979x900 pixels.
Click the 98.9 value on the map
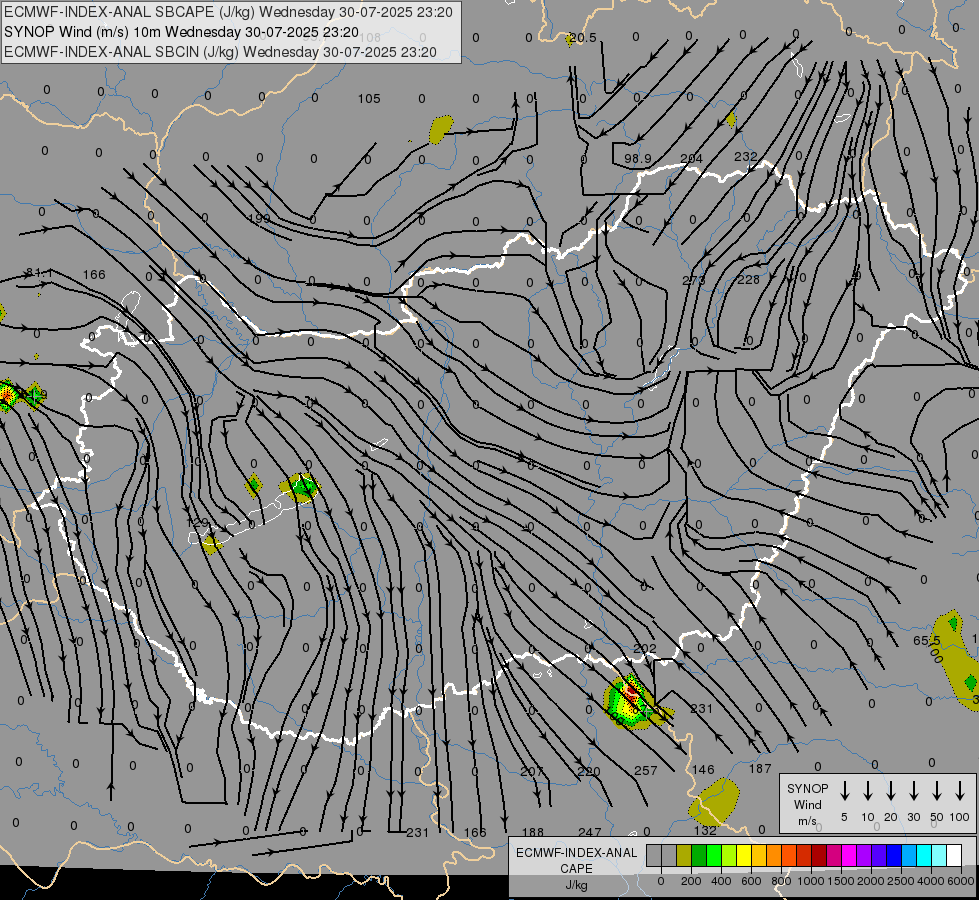tap(637, 159)
